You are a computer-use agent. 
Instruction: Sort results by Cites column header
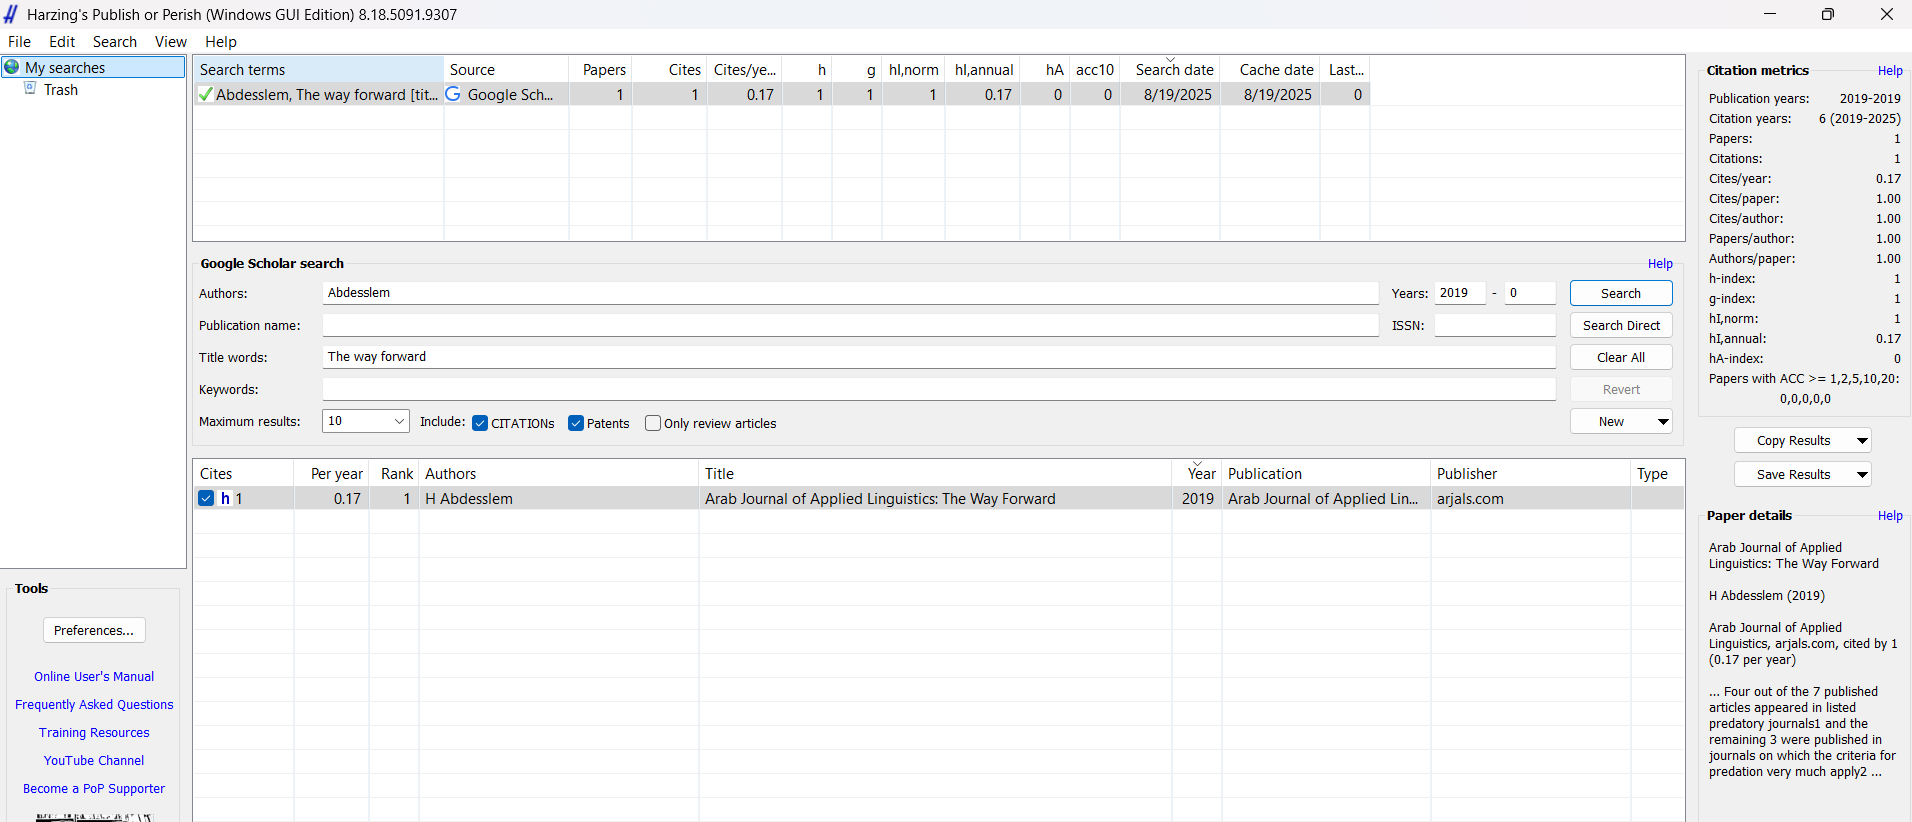click(x=243, y=473)
